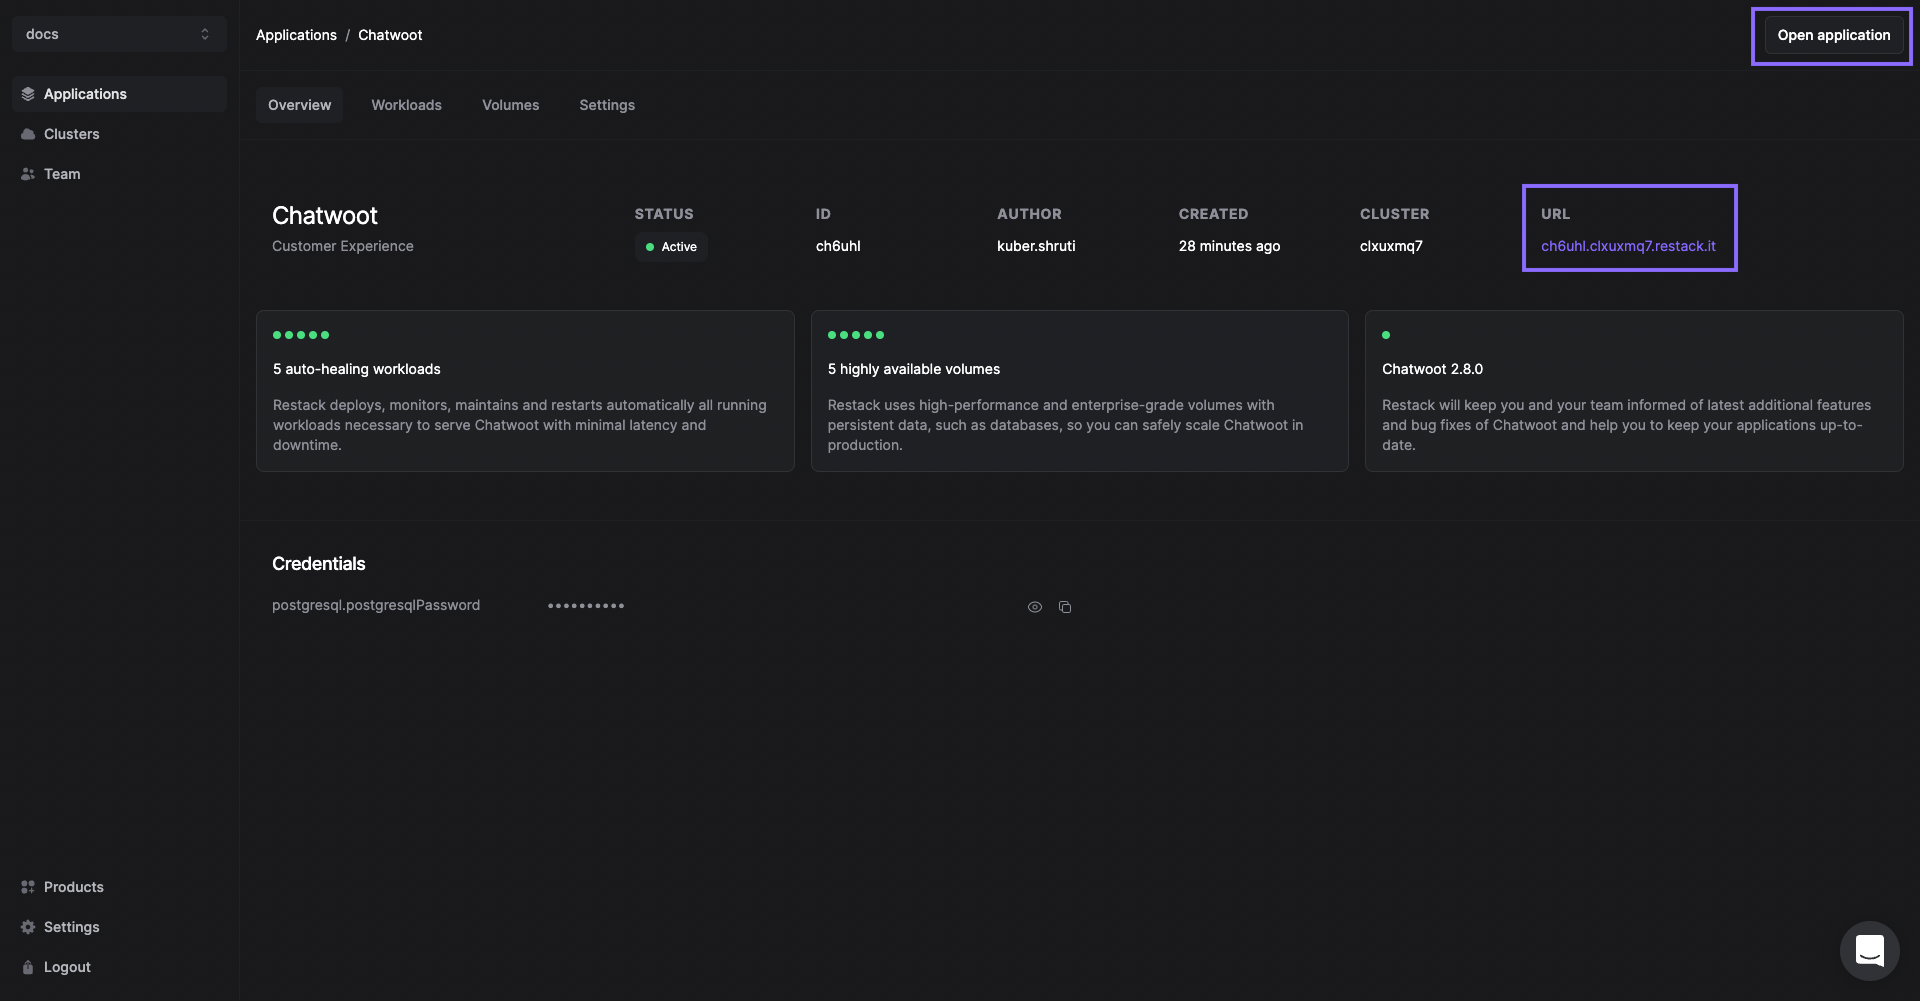Viewport: 1920px width, 1001px height.
Task: Click the Open application button
Action: tap(1833, 35)
